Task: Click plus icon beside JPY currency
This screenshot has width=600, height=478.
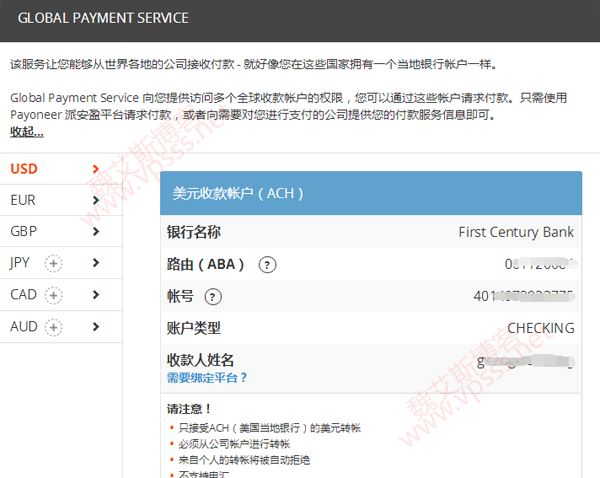Action: pyautogui.click(x=53, y=263)
